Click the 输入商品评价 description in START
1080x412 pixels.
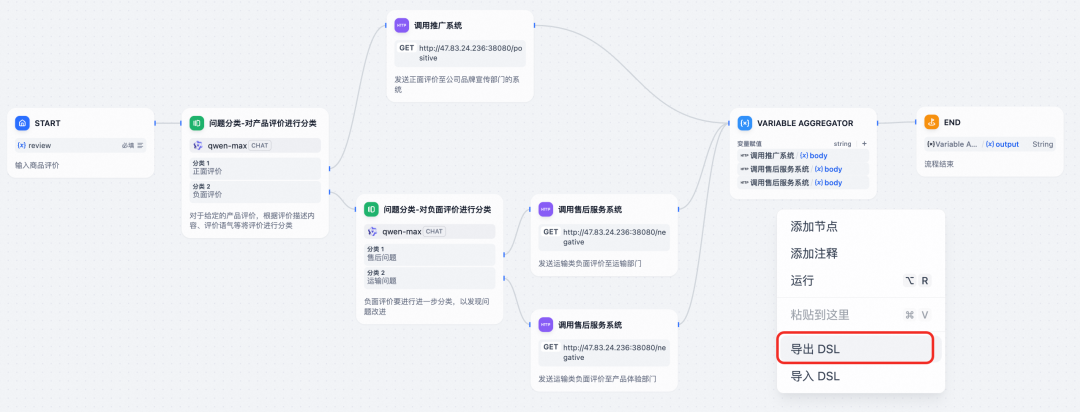(x=37, y=166)
